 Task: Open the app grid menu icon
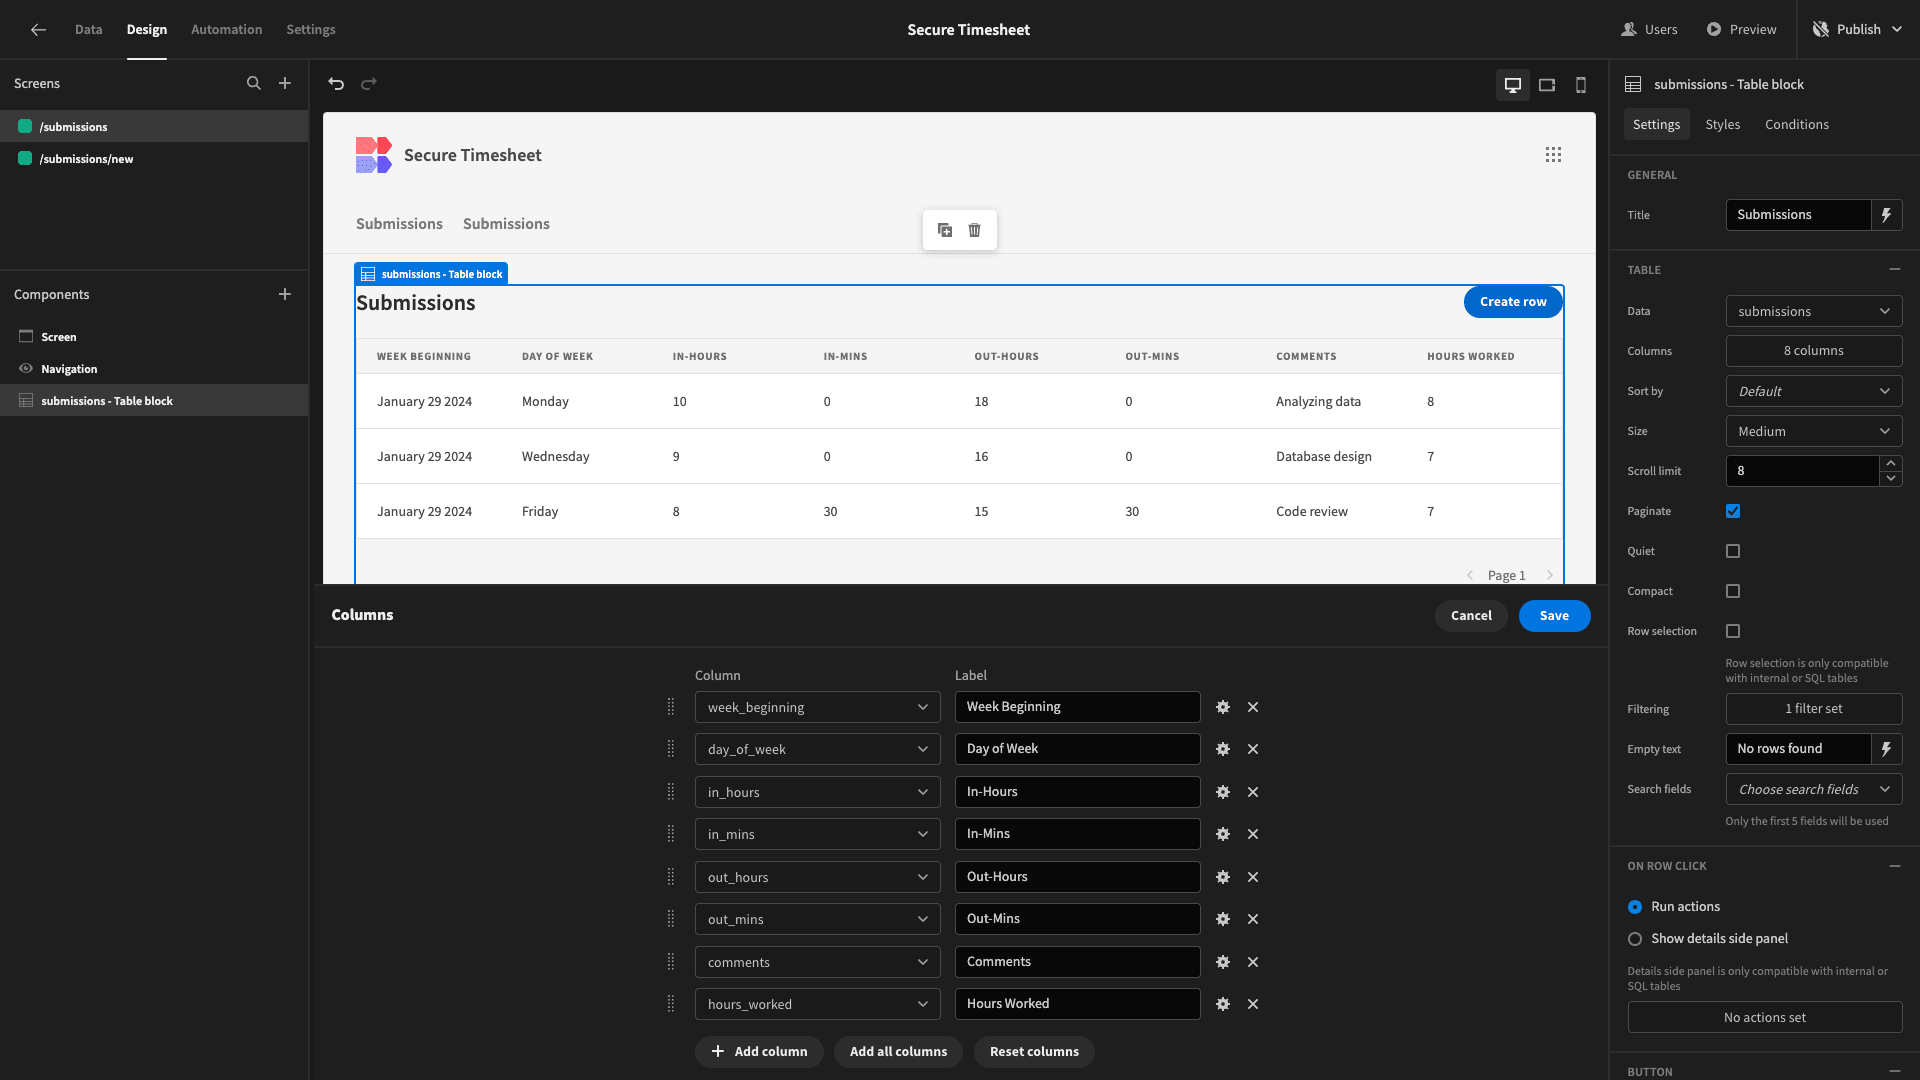pos(1553,155)
